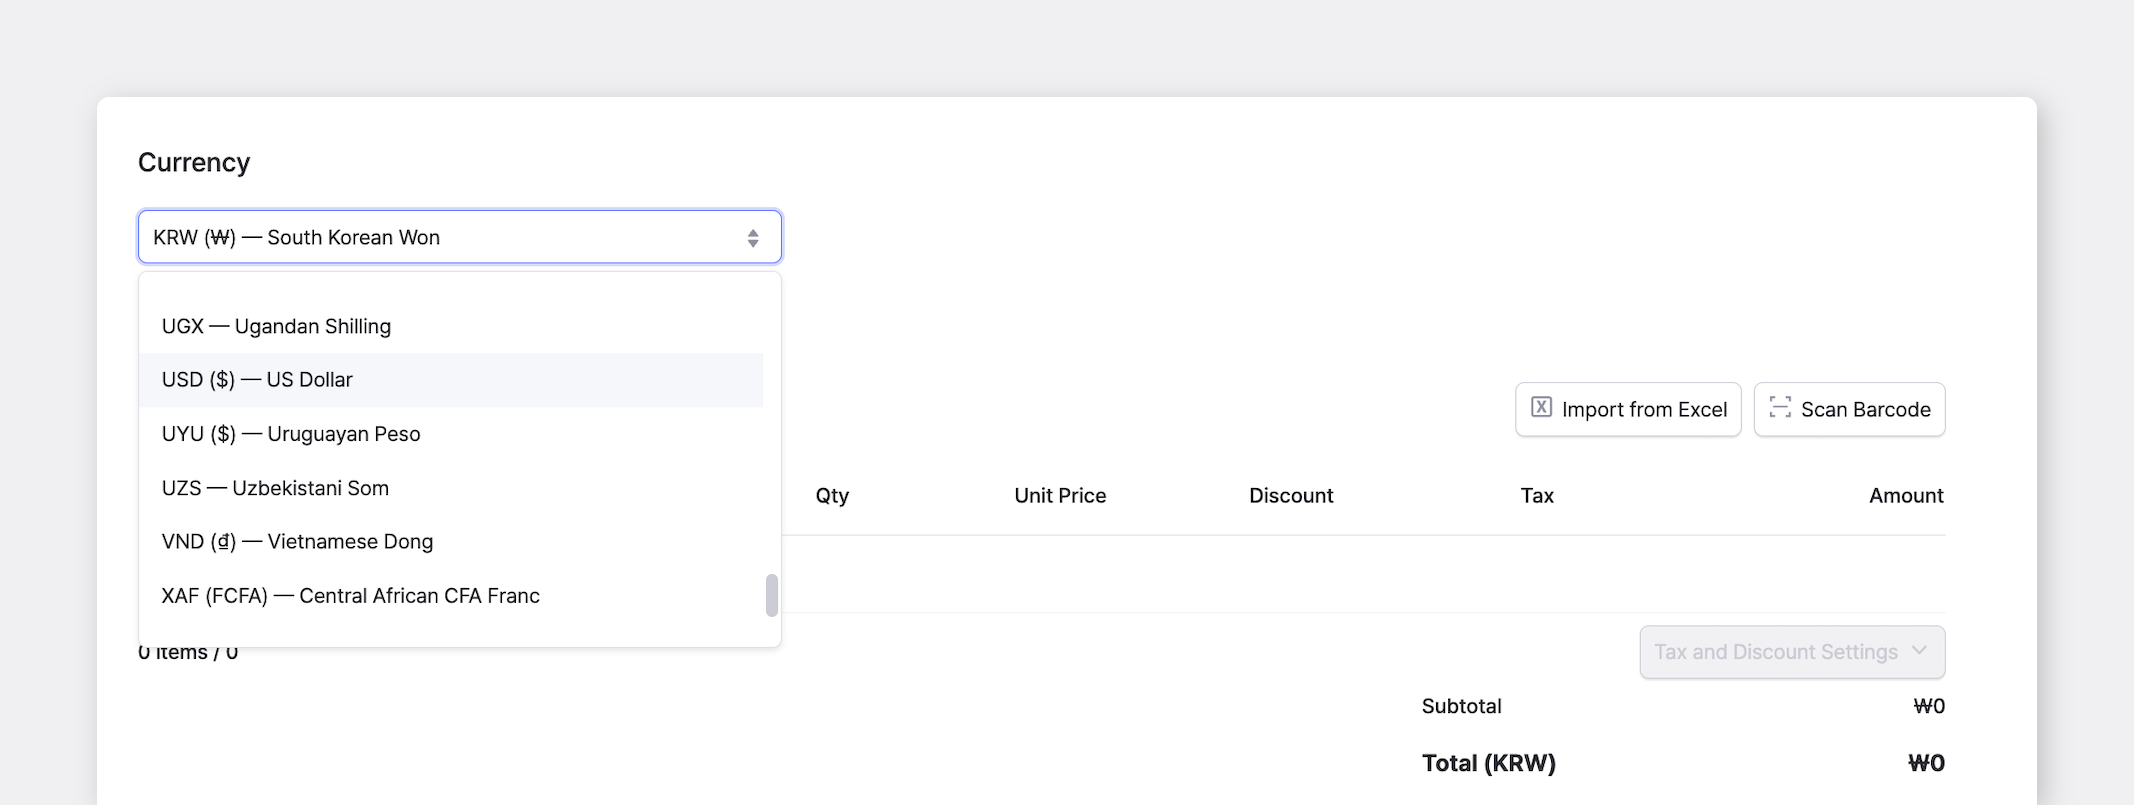Click the chevron on Tax and Discount Settings

1919,650
